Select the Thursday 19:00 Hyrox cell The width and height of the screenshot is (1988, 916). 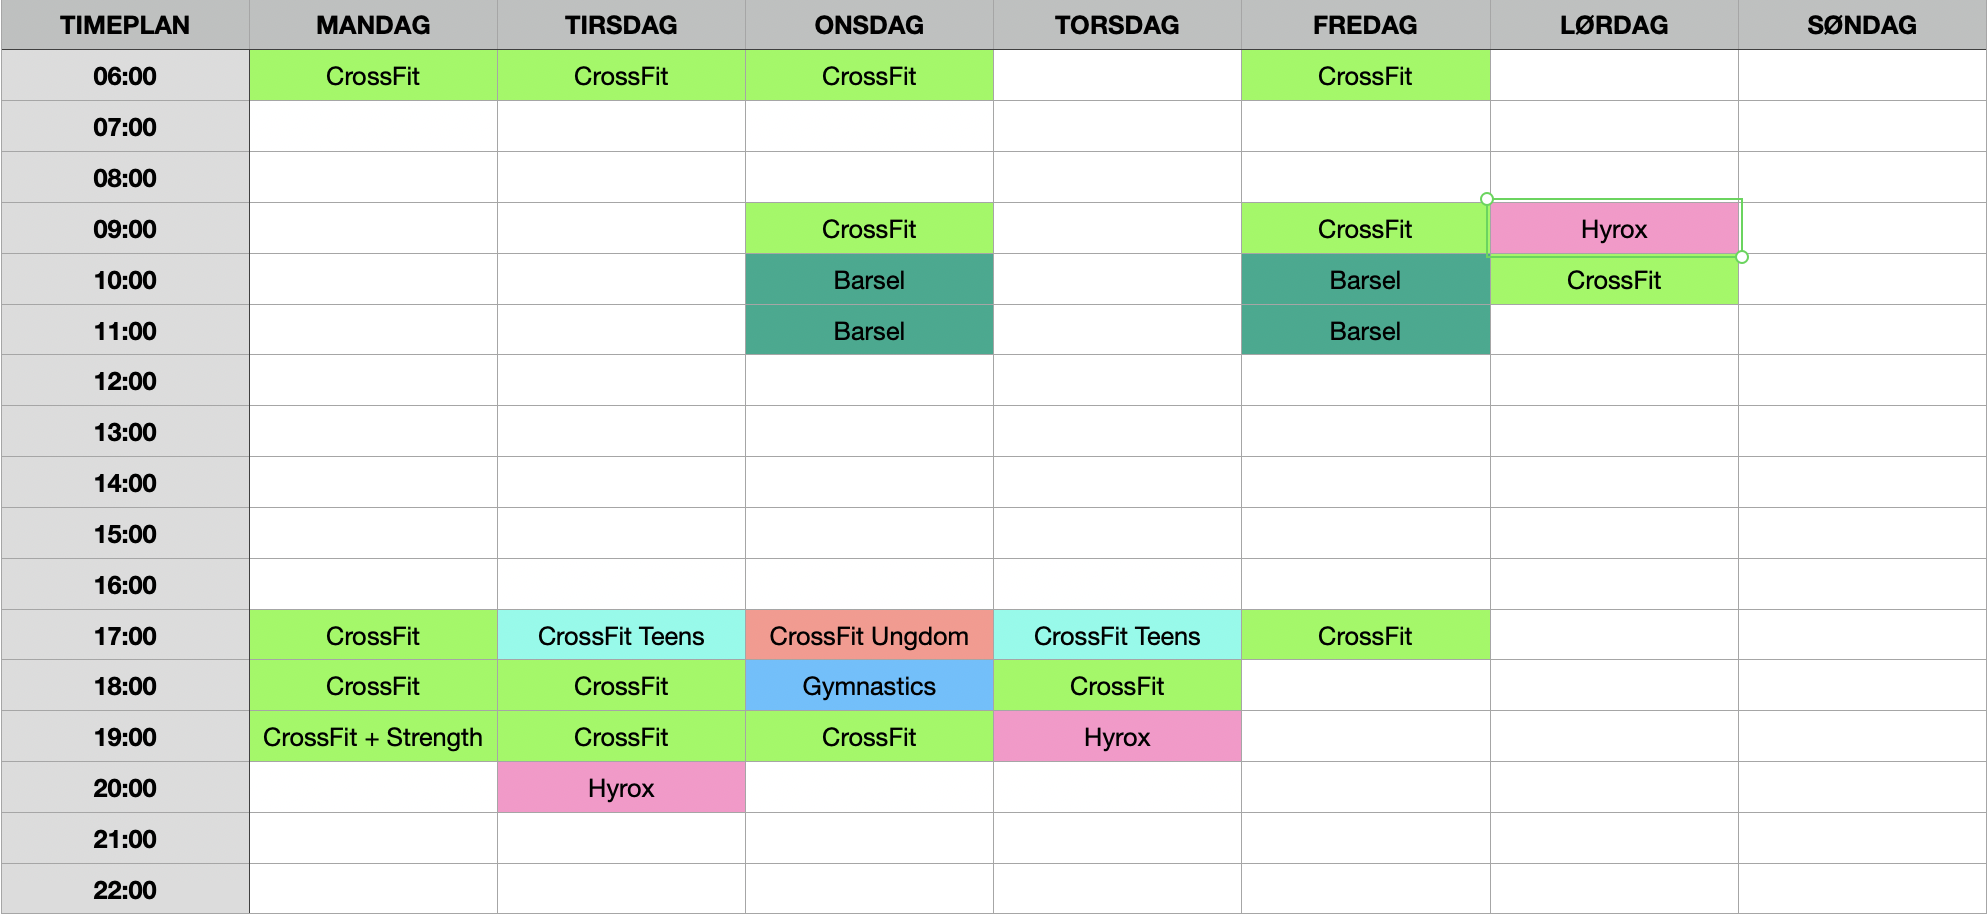[x=1117, y=737]
